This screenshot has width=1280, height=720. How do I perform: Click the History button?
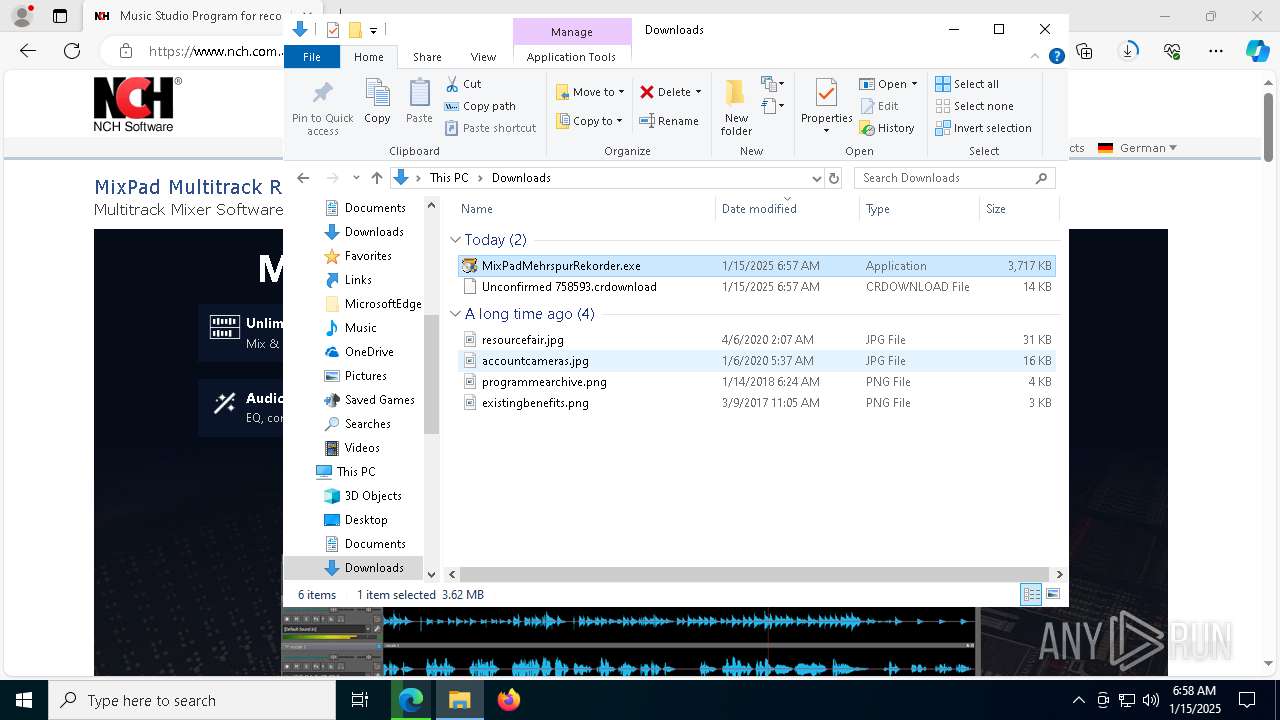click(x=887, y=128)
